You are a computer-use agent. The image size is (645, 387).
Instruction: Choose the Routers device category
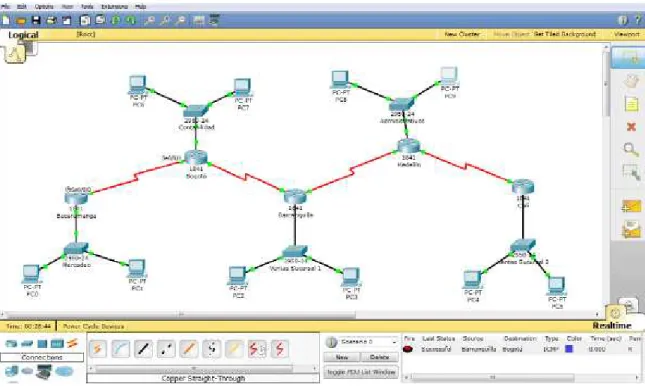click(x=11, y=343)
